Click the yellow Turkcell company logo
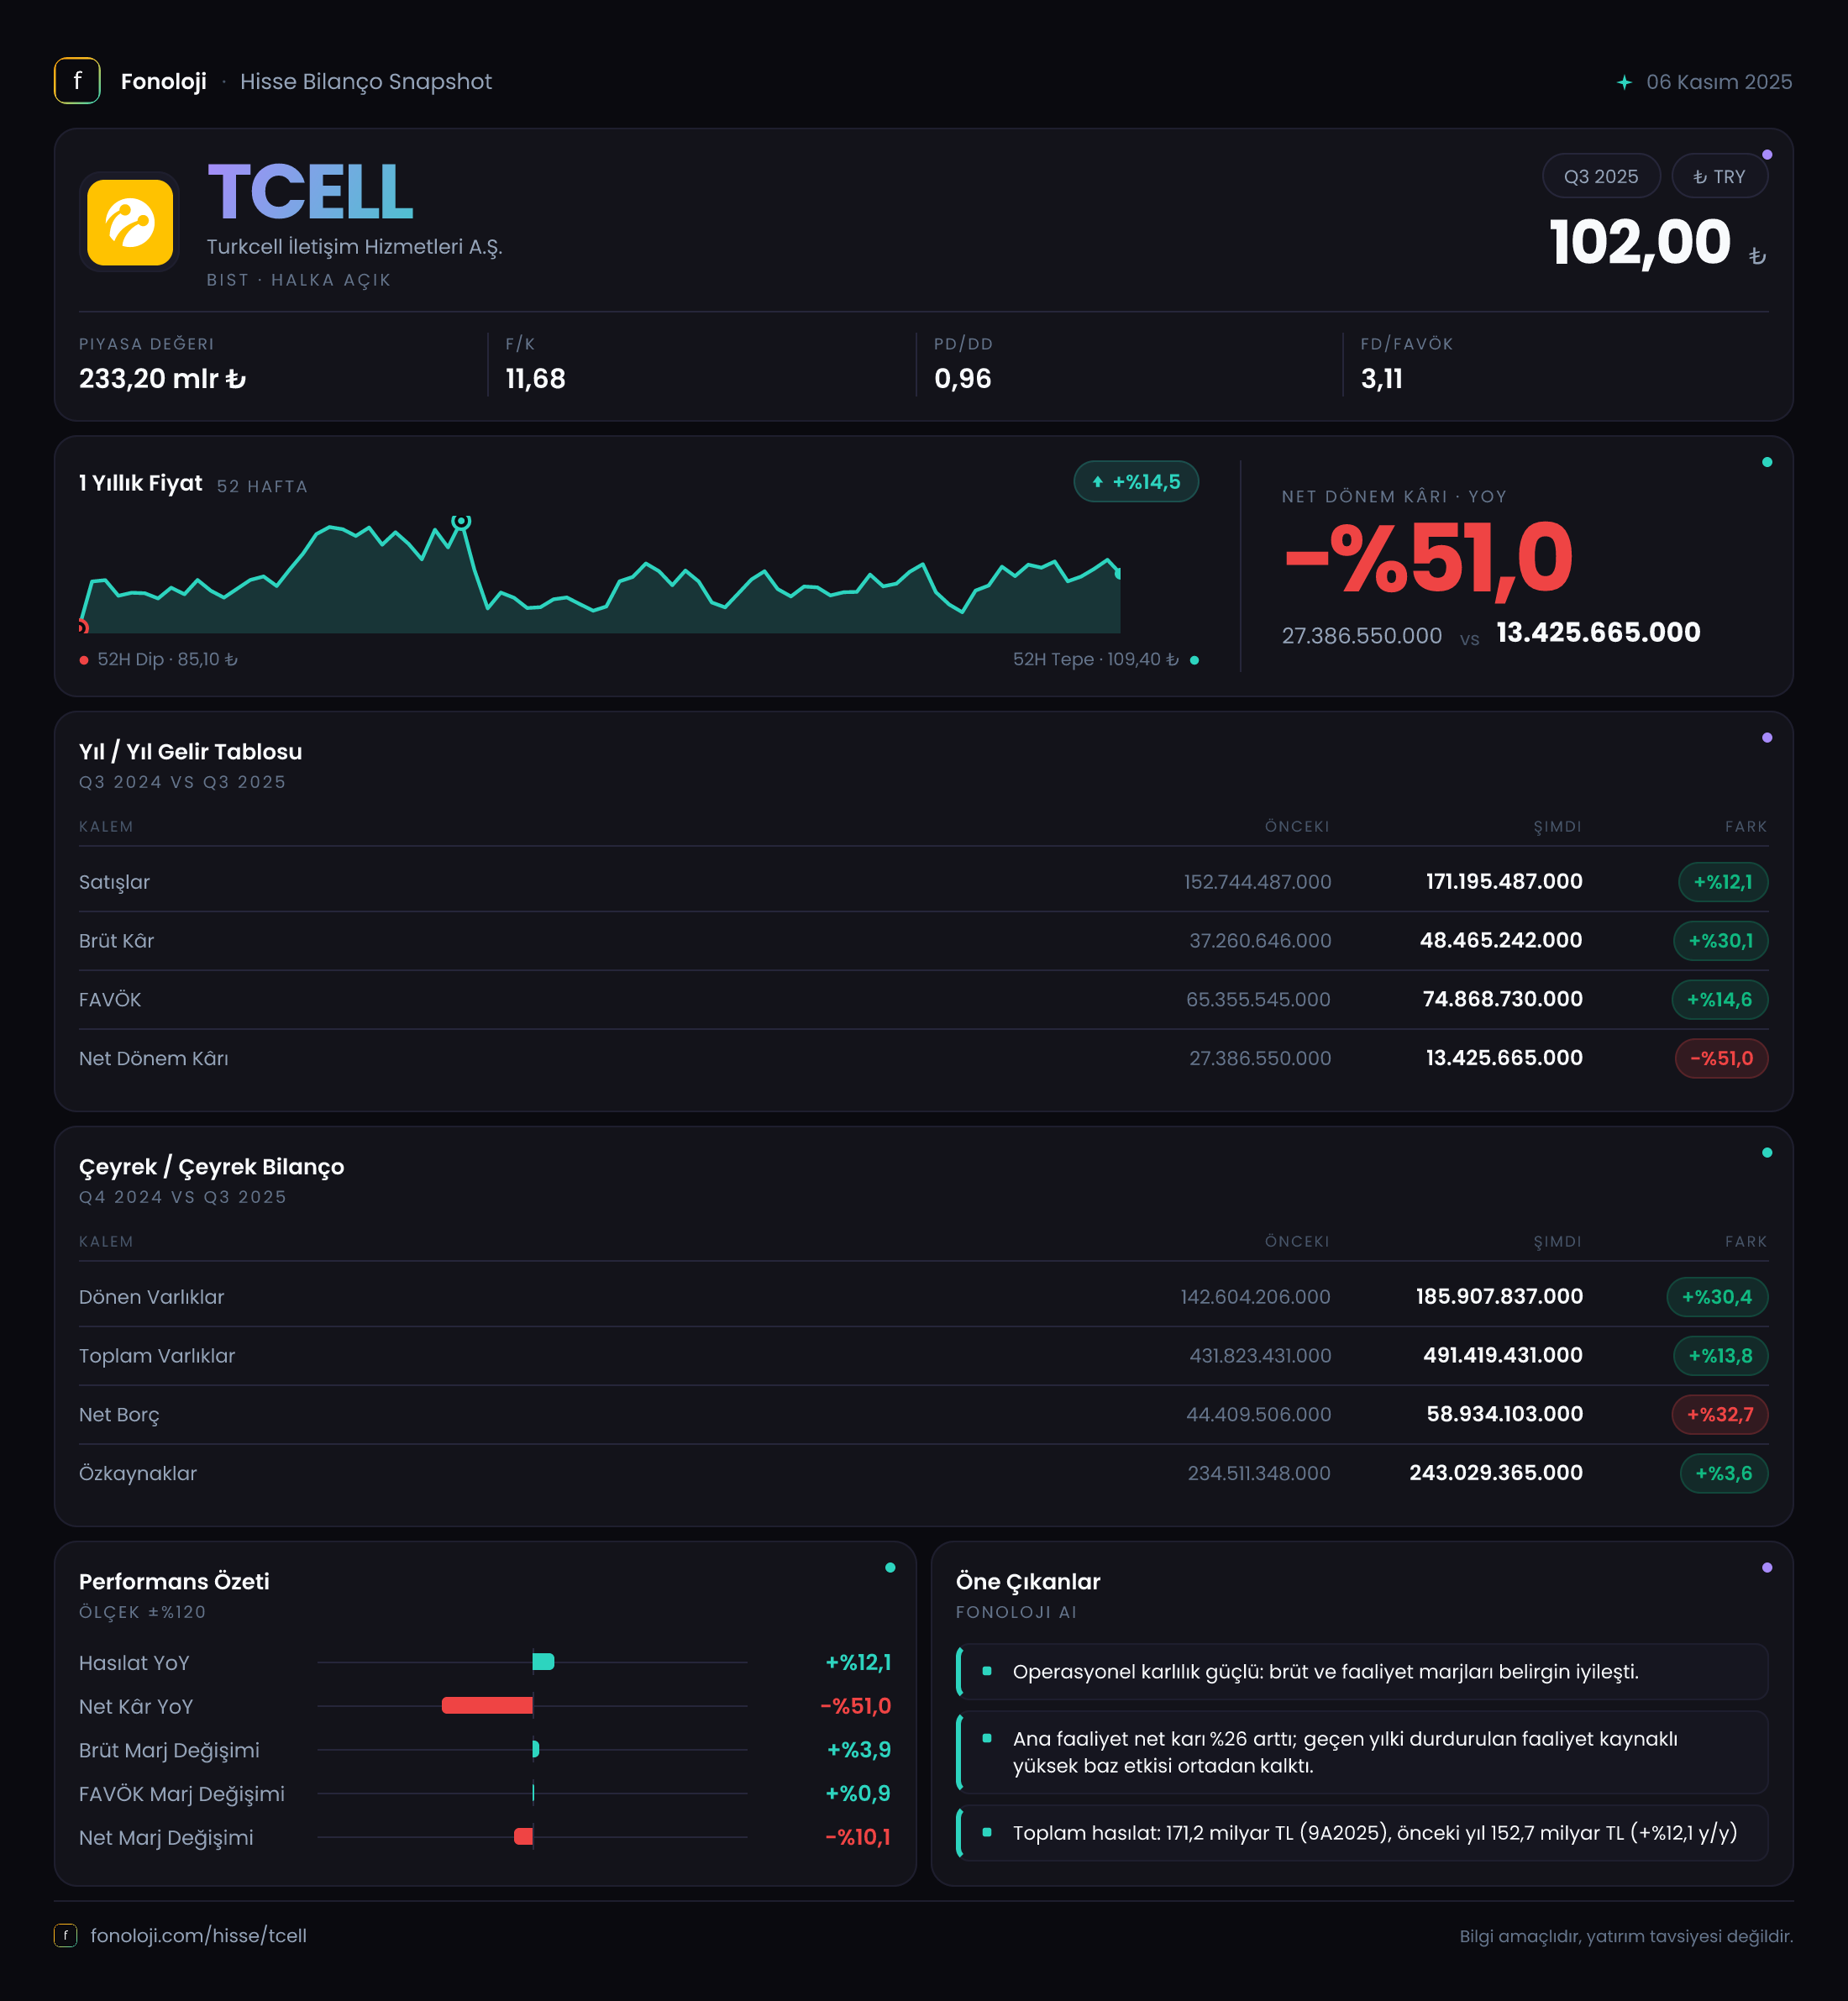Image resolution: width=1848 pixels, height=2001 pixels. coord(130,222)
